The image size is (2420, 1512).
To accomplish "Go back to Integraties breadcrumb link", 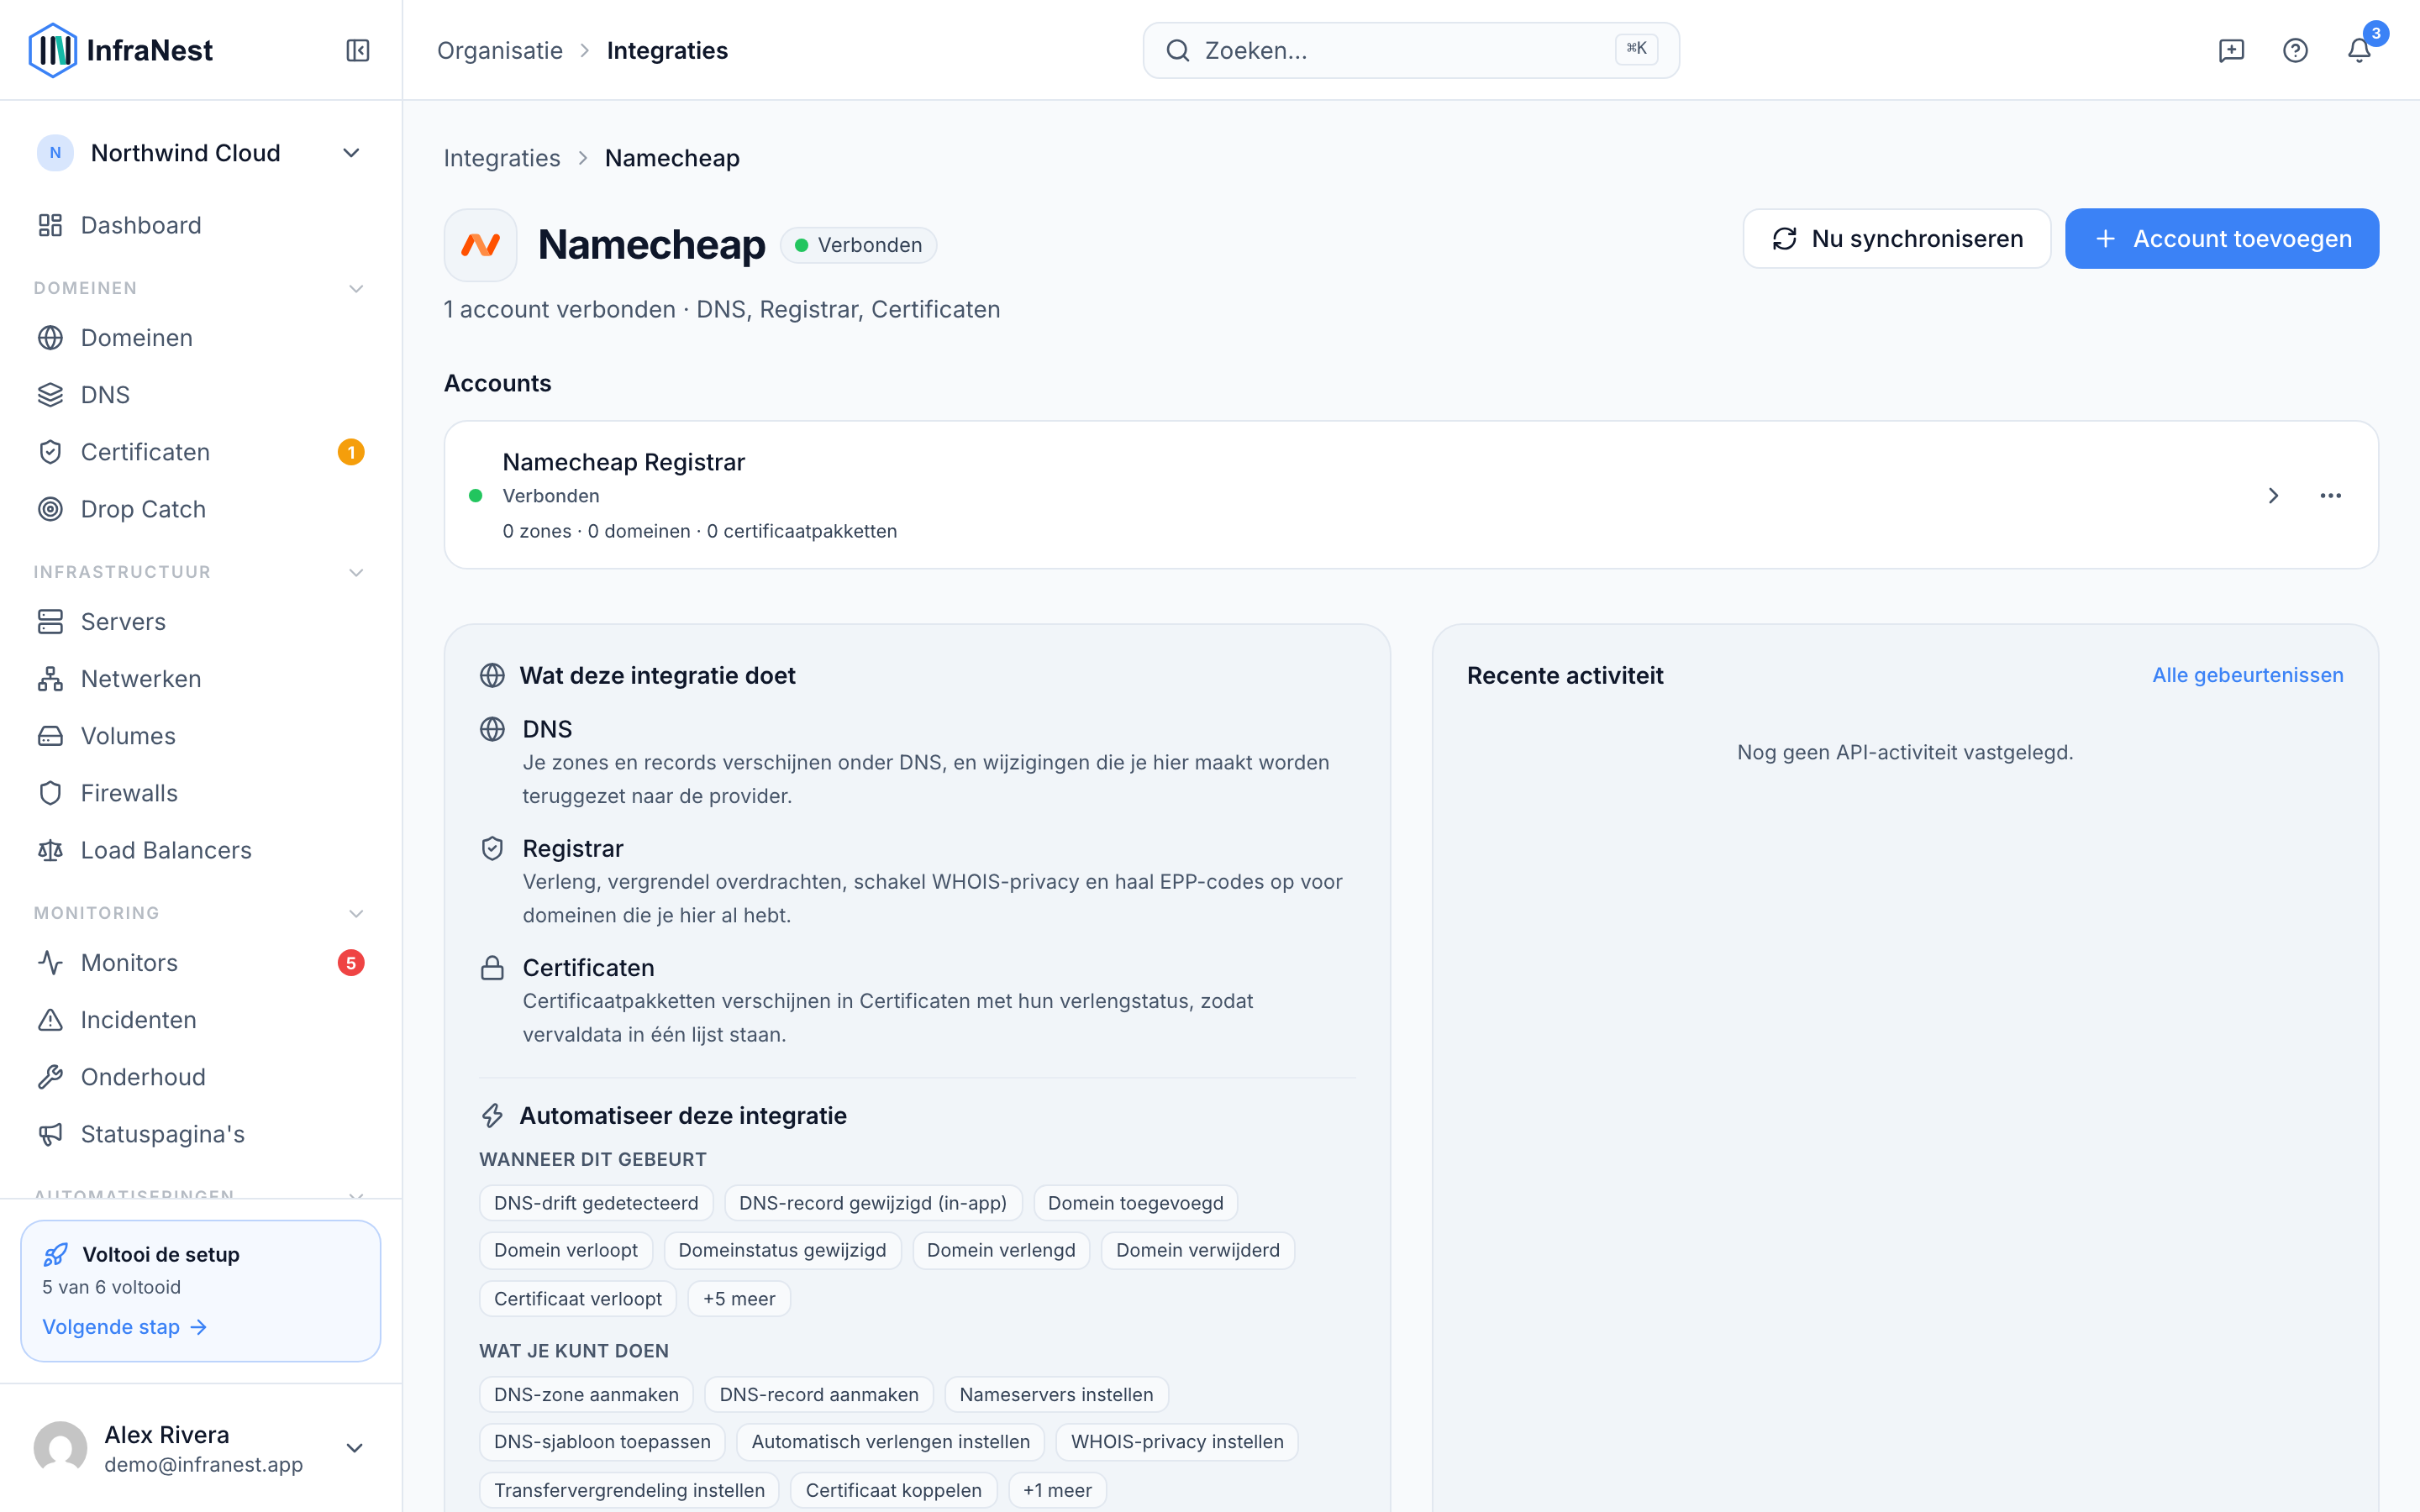I will click(502, 158).
